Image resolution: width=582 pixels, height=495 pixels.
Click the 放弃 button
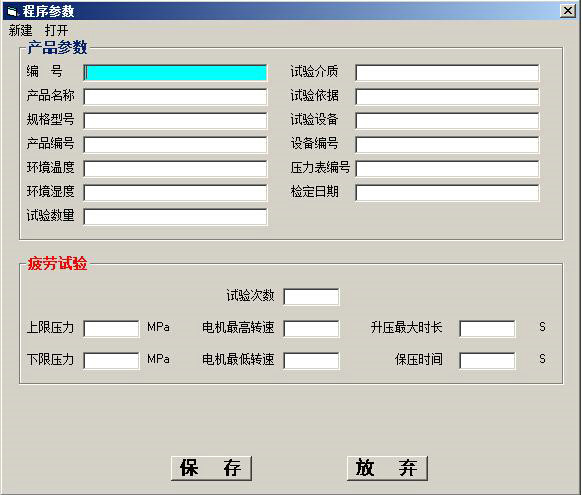pyautogui.click(x=387, y=468)
